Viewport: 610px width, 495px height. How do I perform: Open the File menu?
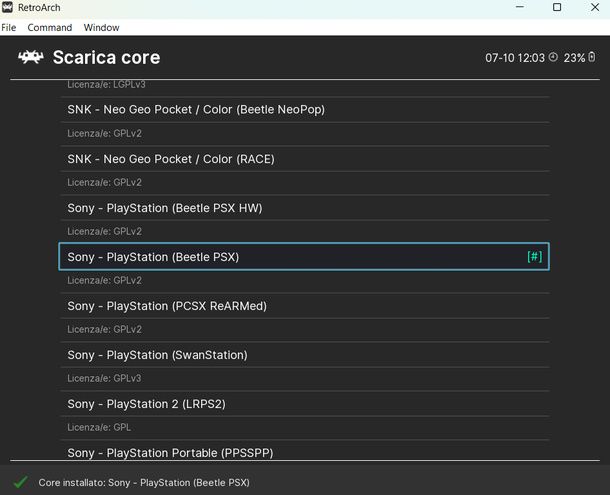coord(9,28)
